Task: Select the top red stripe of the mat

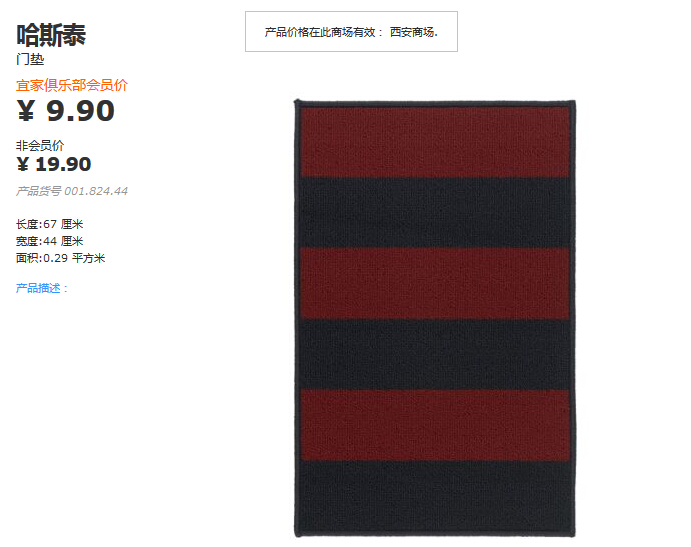Action: point(435,142)
